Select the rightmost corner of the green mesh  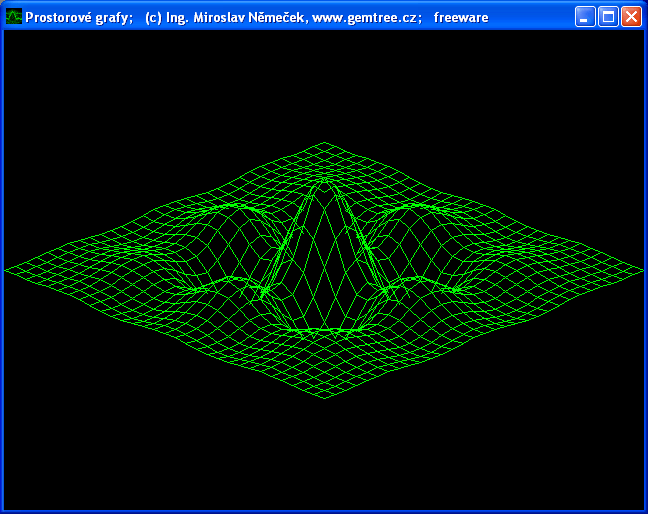click(642, 269)
